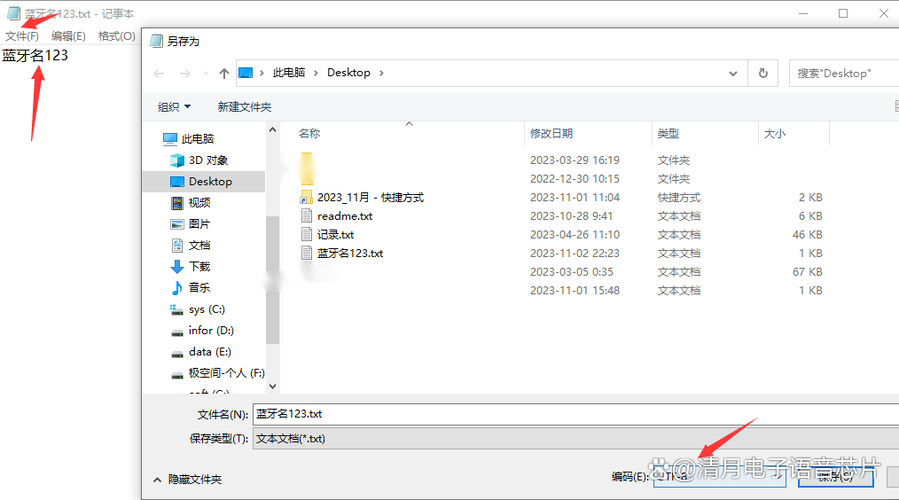Click the 图片 folder icon in the sidebar

click(177, 224)
